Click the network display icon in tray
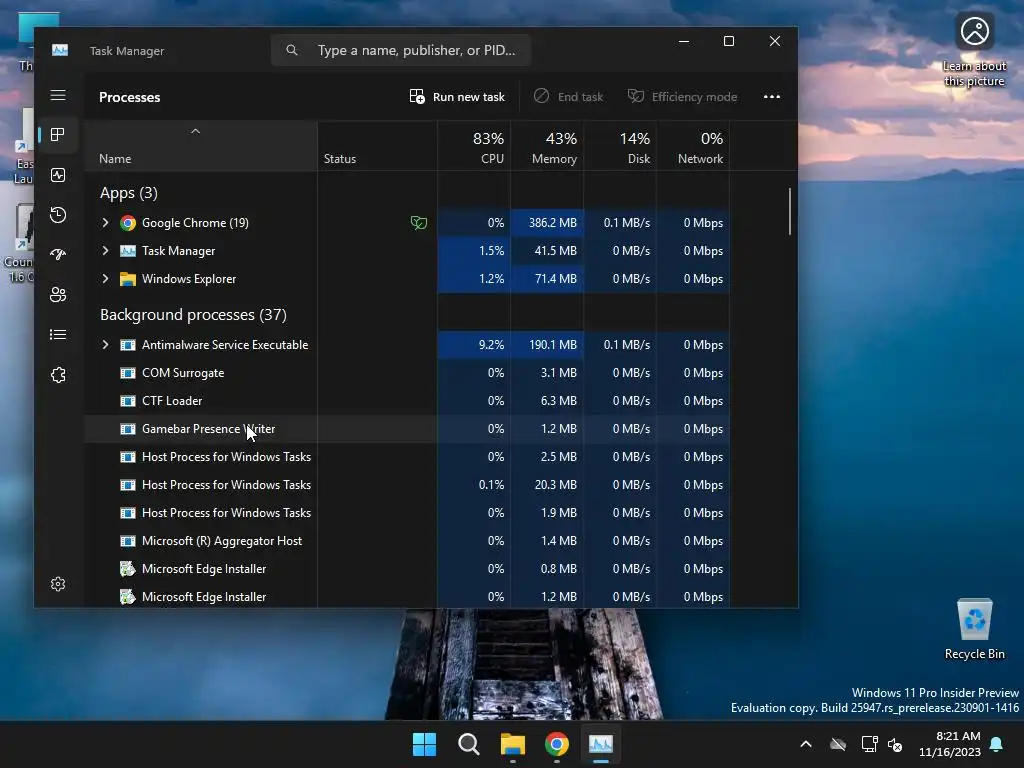Image resolution: width=1024 pixels, height=768 pixels. tap(869, 744)
